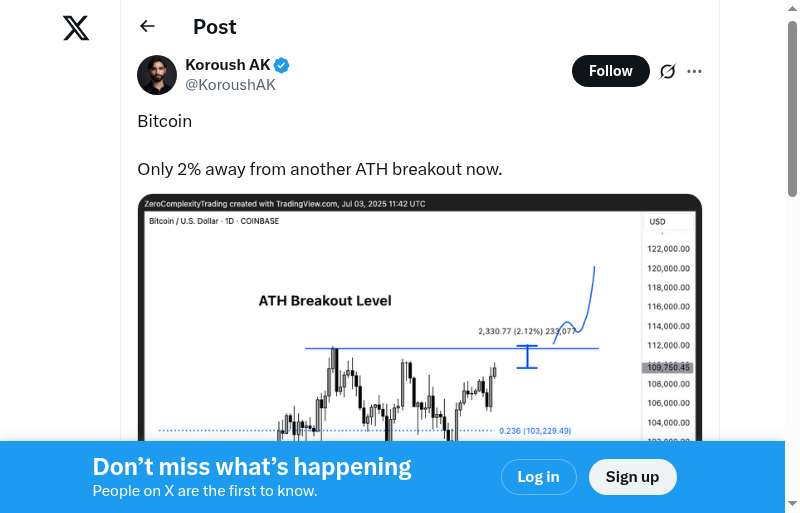
Task: Click the Post heading title
Action: [x=215, y=27]
